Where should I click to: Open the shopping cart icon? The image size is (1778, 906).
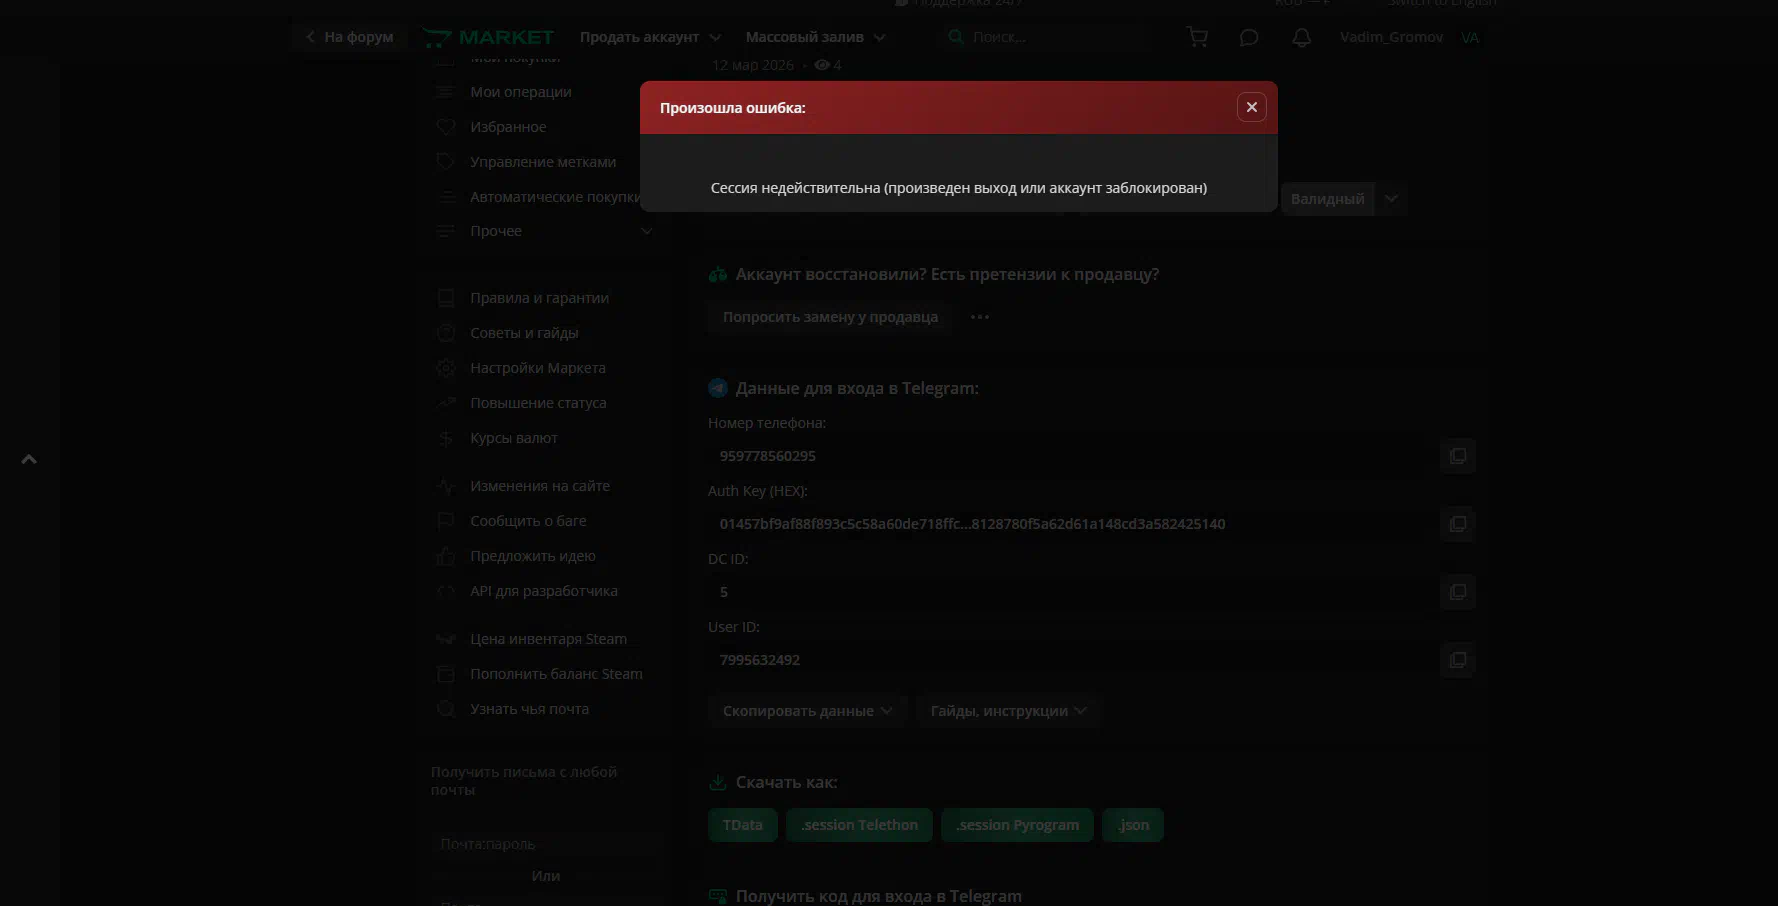[x=1197, y=37]
